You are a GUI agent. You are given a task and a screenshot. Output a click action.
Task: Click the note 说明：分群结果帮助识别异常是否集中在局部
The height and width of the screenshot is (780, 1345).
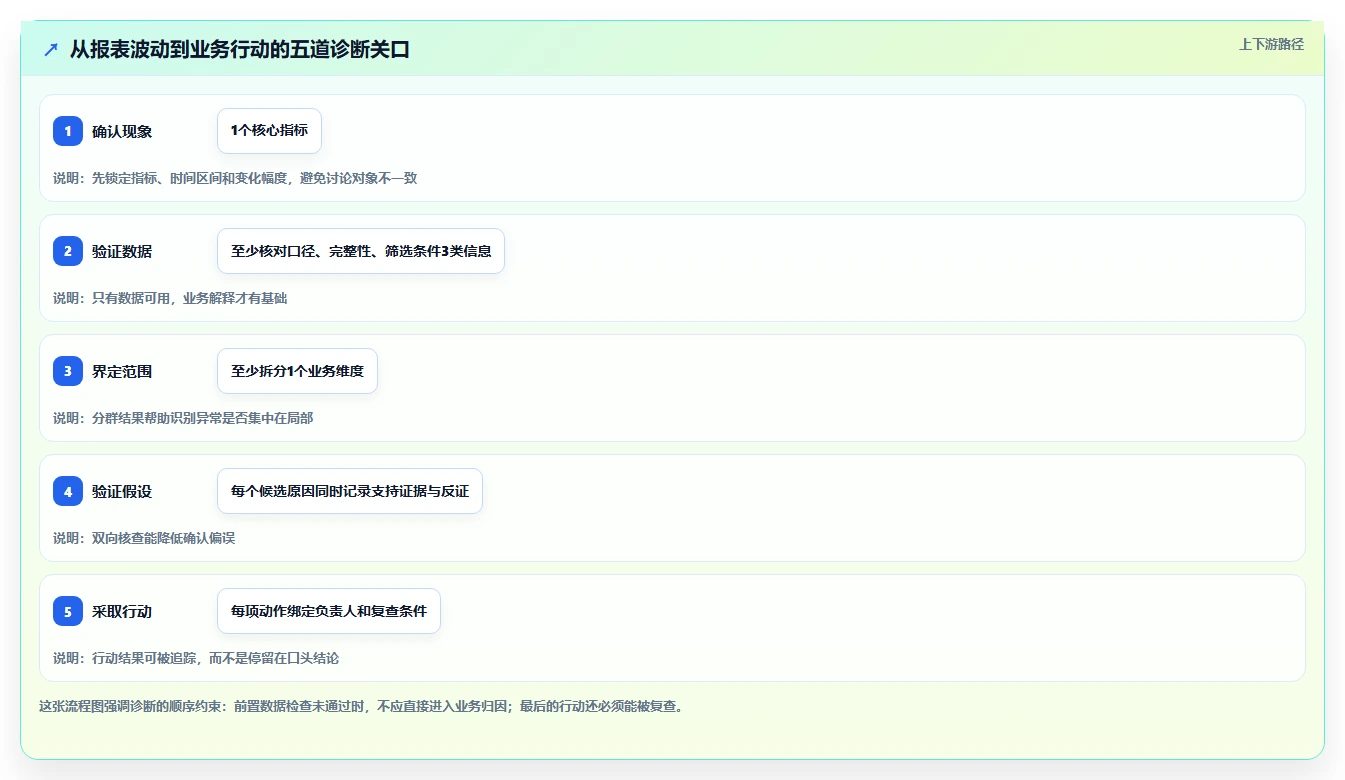coord(183,418)
